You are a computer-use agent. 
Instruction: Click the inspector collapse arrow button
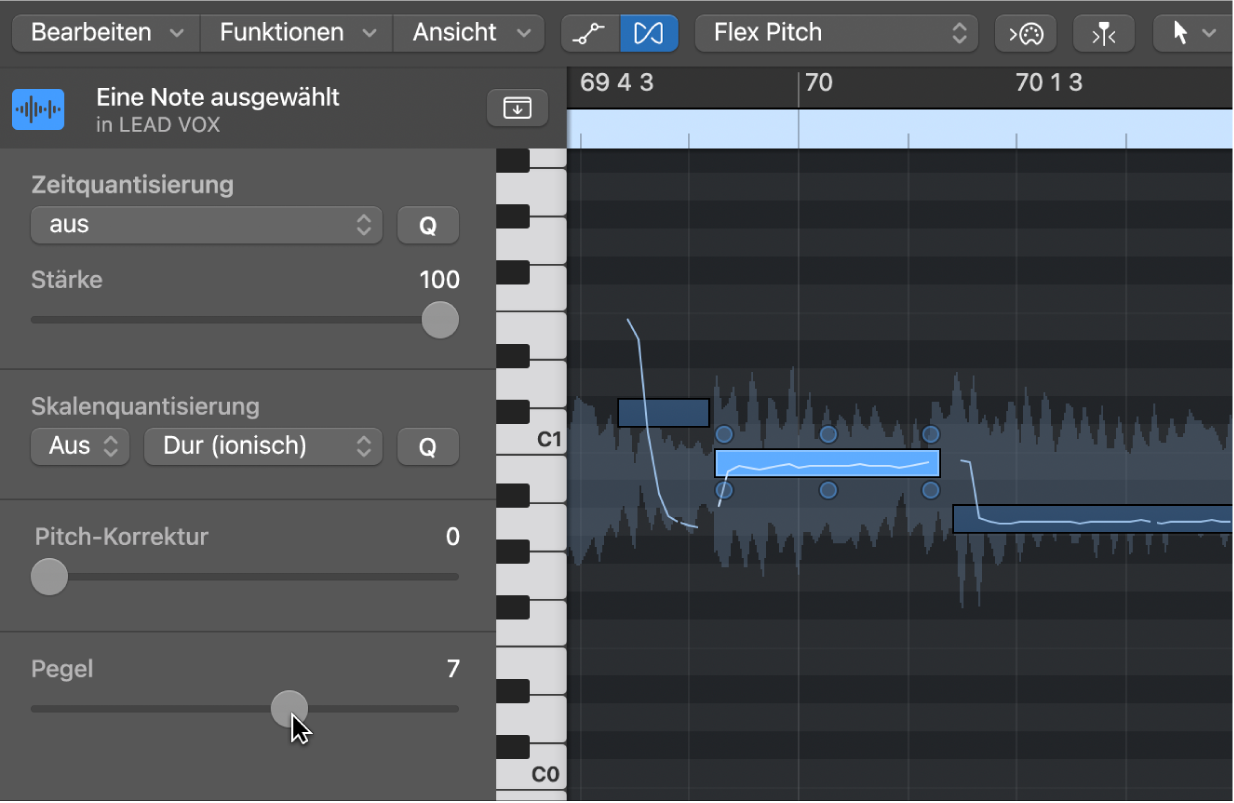click(x=517, y=107)
